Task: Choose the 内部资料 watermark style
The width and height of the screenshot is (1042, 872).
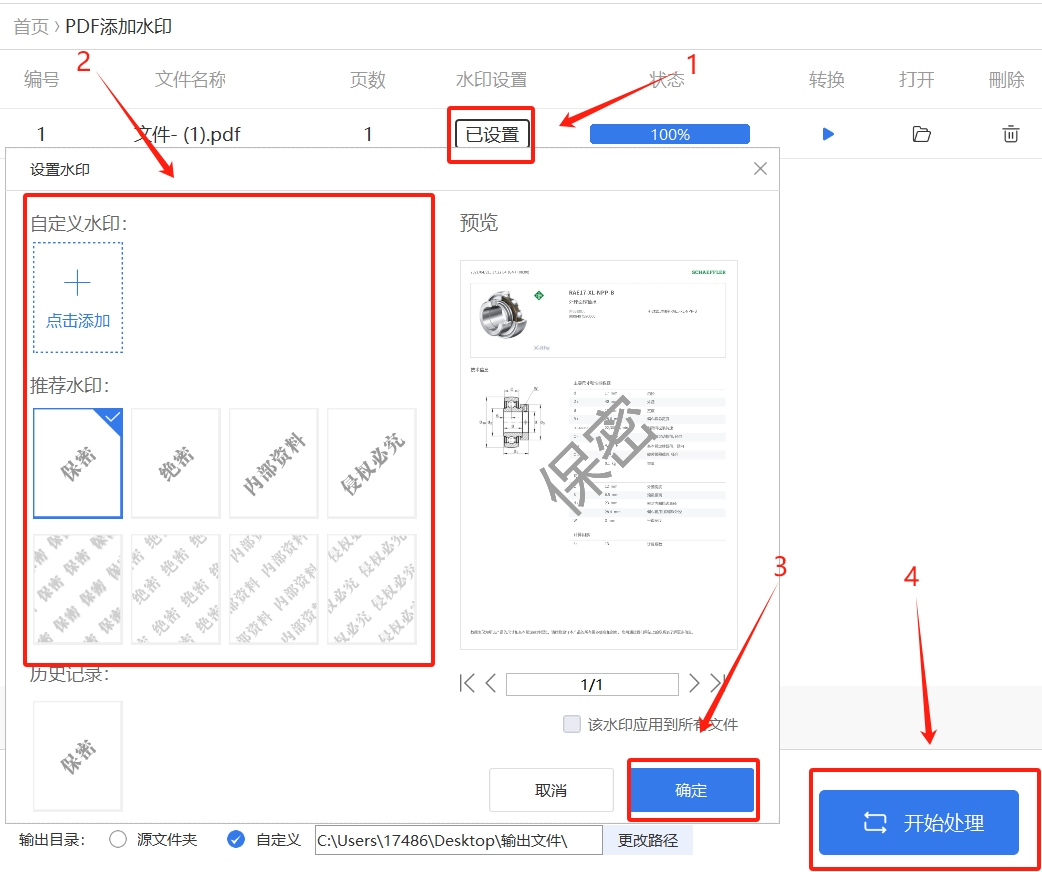Action: (x=273, y=463)
